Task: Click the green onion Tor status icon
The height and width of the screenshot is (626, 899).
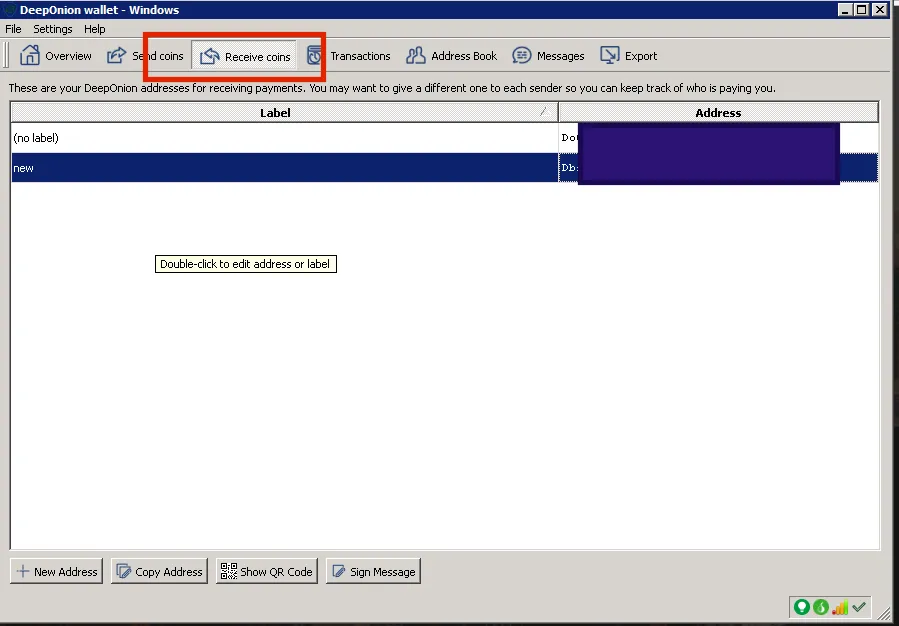Action: point(821,607)
